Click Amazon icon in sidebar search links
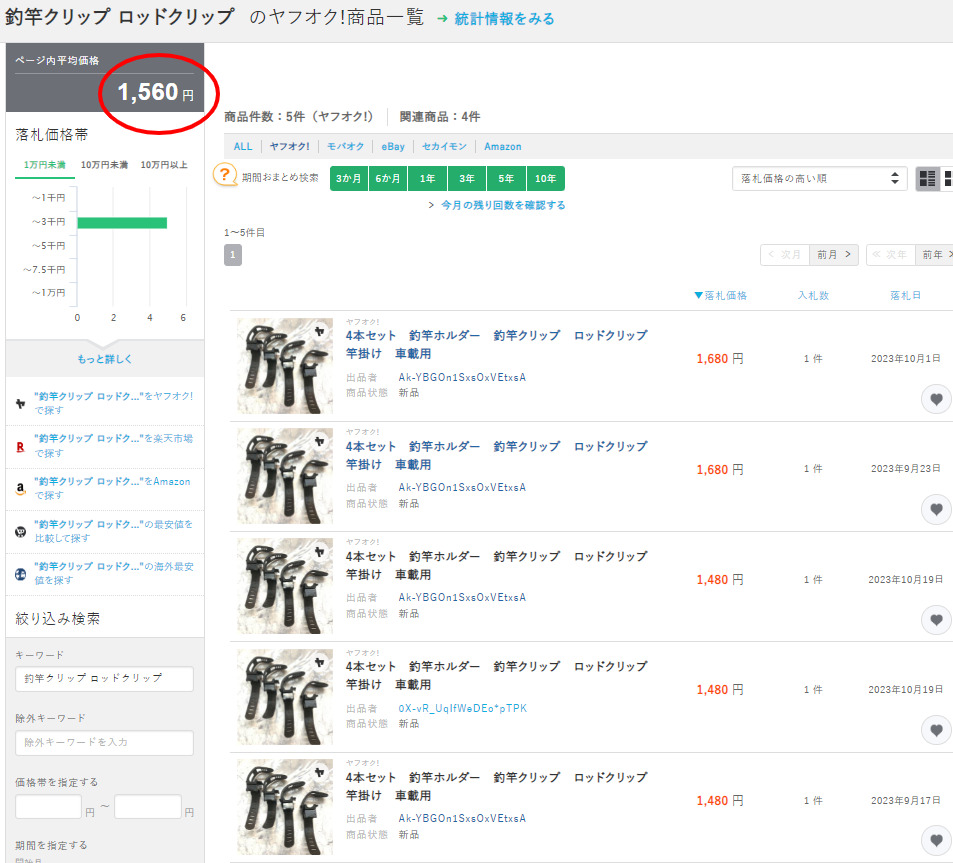 [x=20, y=489]
